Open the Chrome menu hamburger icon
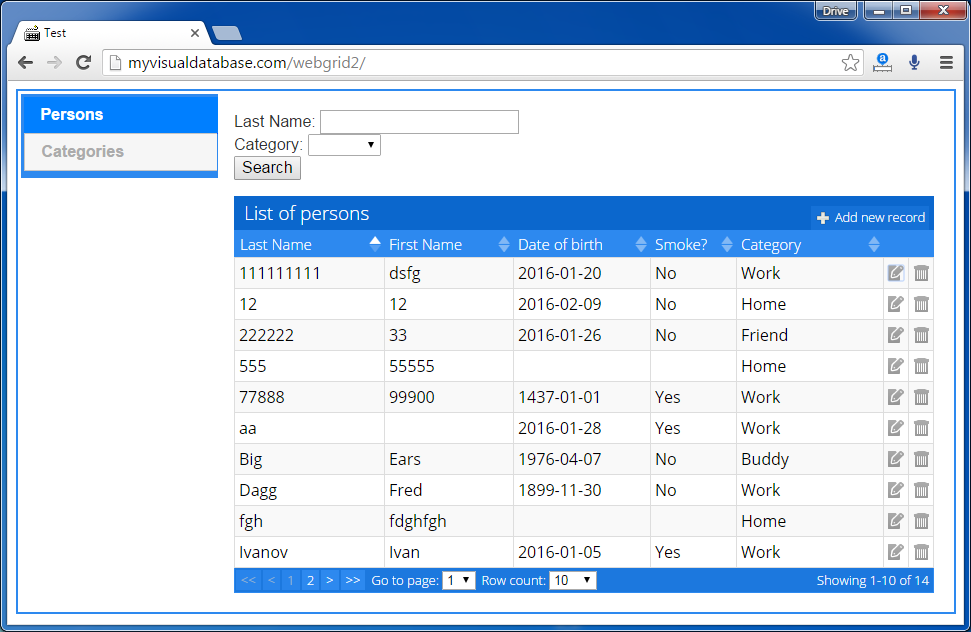The image size is (971, 632). (946, 63)
